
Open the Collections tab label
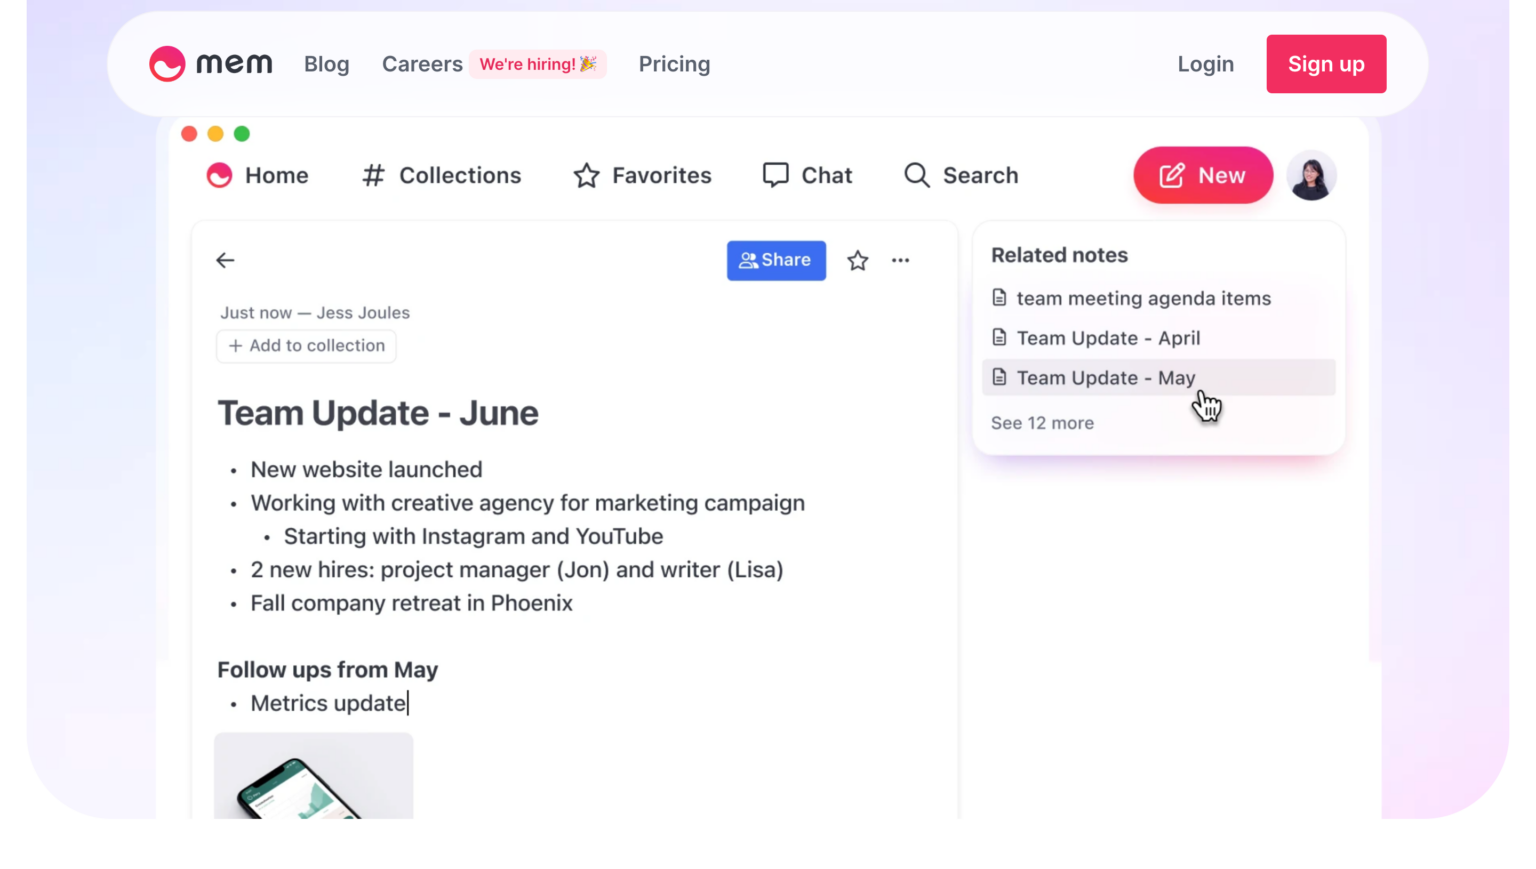pyautogui.click(x=460, y=175)
